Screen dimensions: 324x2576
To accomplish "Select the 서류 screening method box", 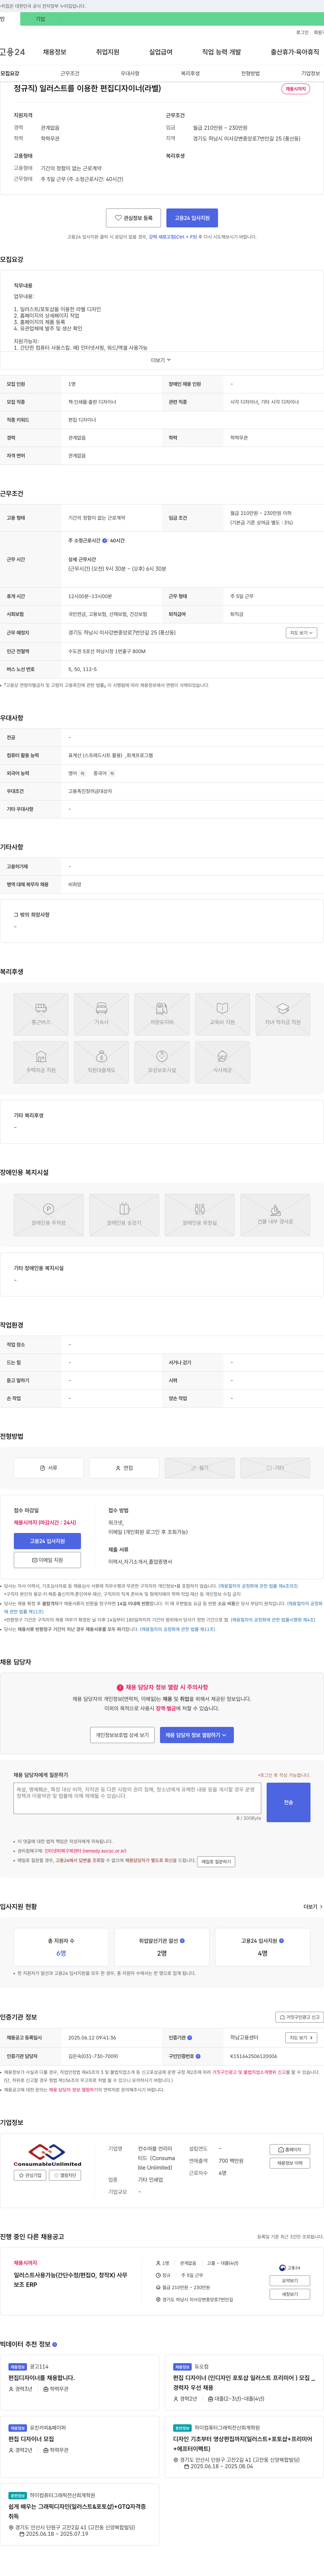I will [48, 1468].
